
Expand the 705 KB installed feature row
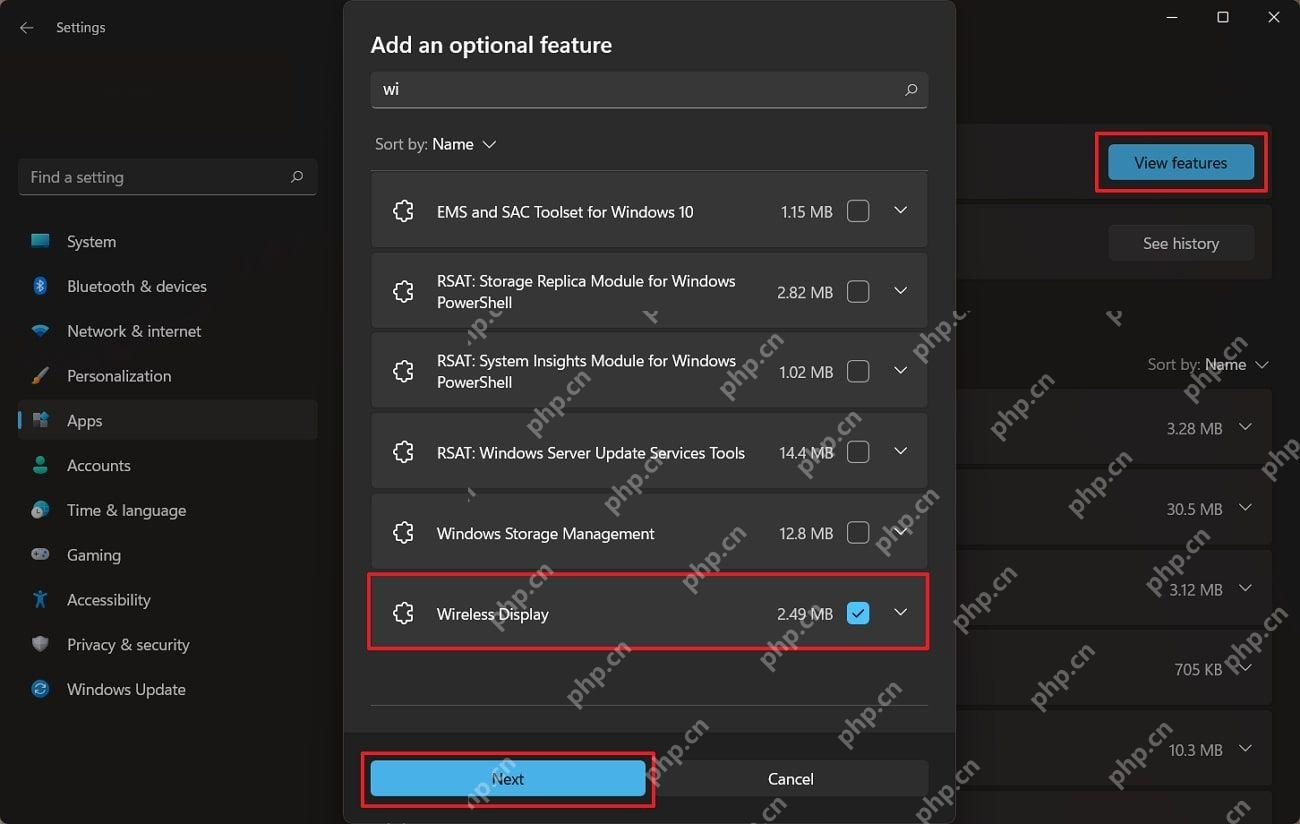(1245, 668)
